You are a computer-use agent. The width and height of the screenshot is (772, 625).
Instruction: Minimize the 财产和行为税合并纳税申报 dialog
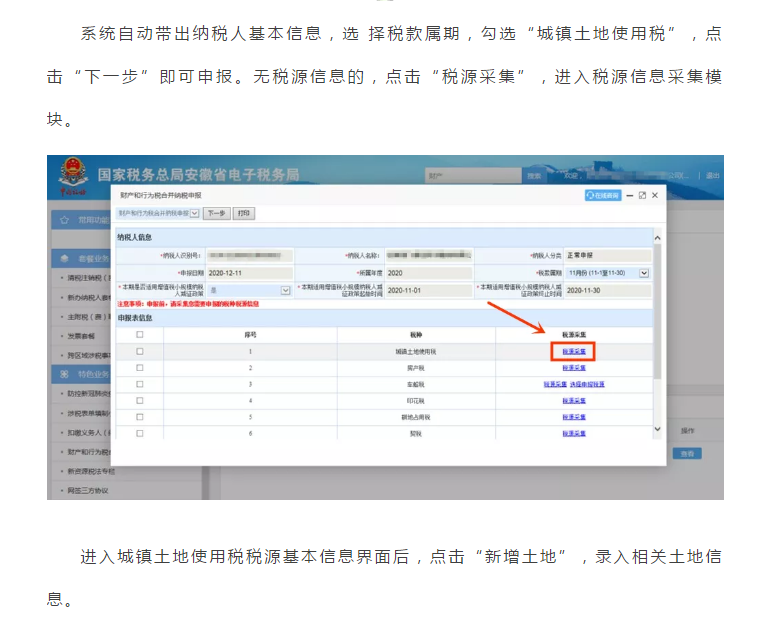tap(629, 196)
